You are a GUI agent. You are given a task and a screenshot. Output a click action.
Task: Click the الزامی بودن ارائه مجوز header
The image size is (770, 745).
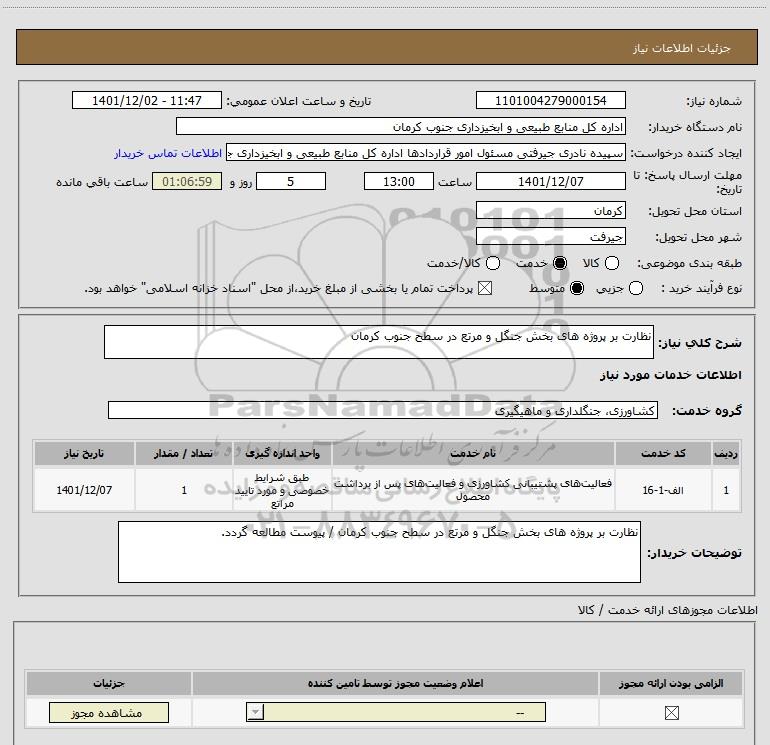tap(671, 683)
